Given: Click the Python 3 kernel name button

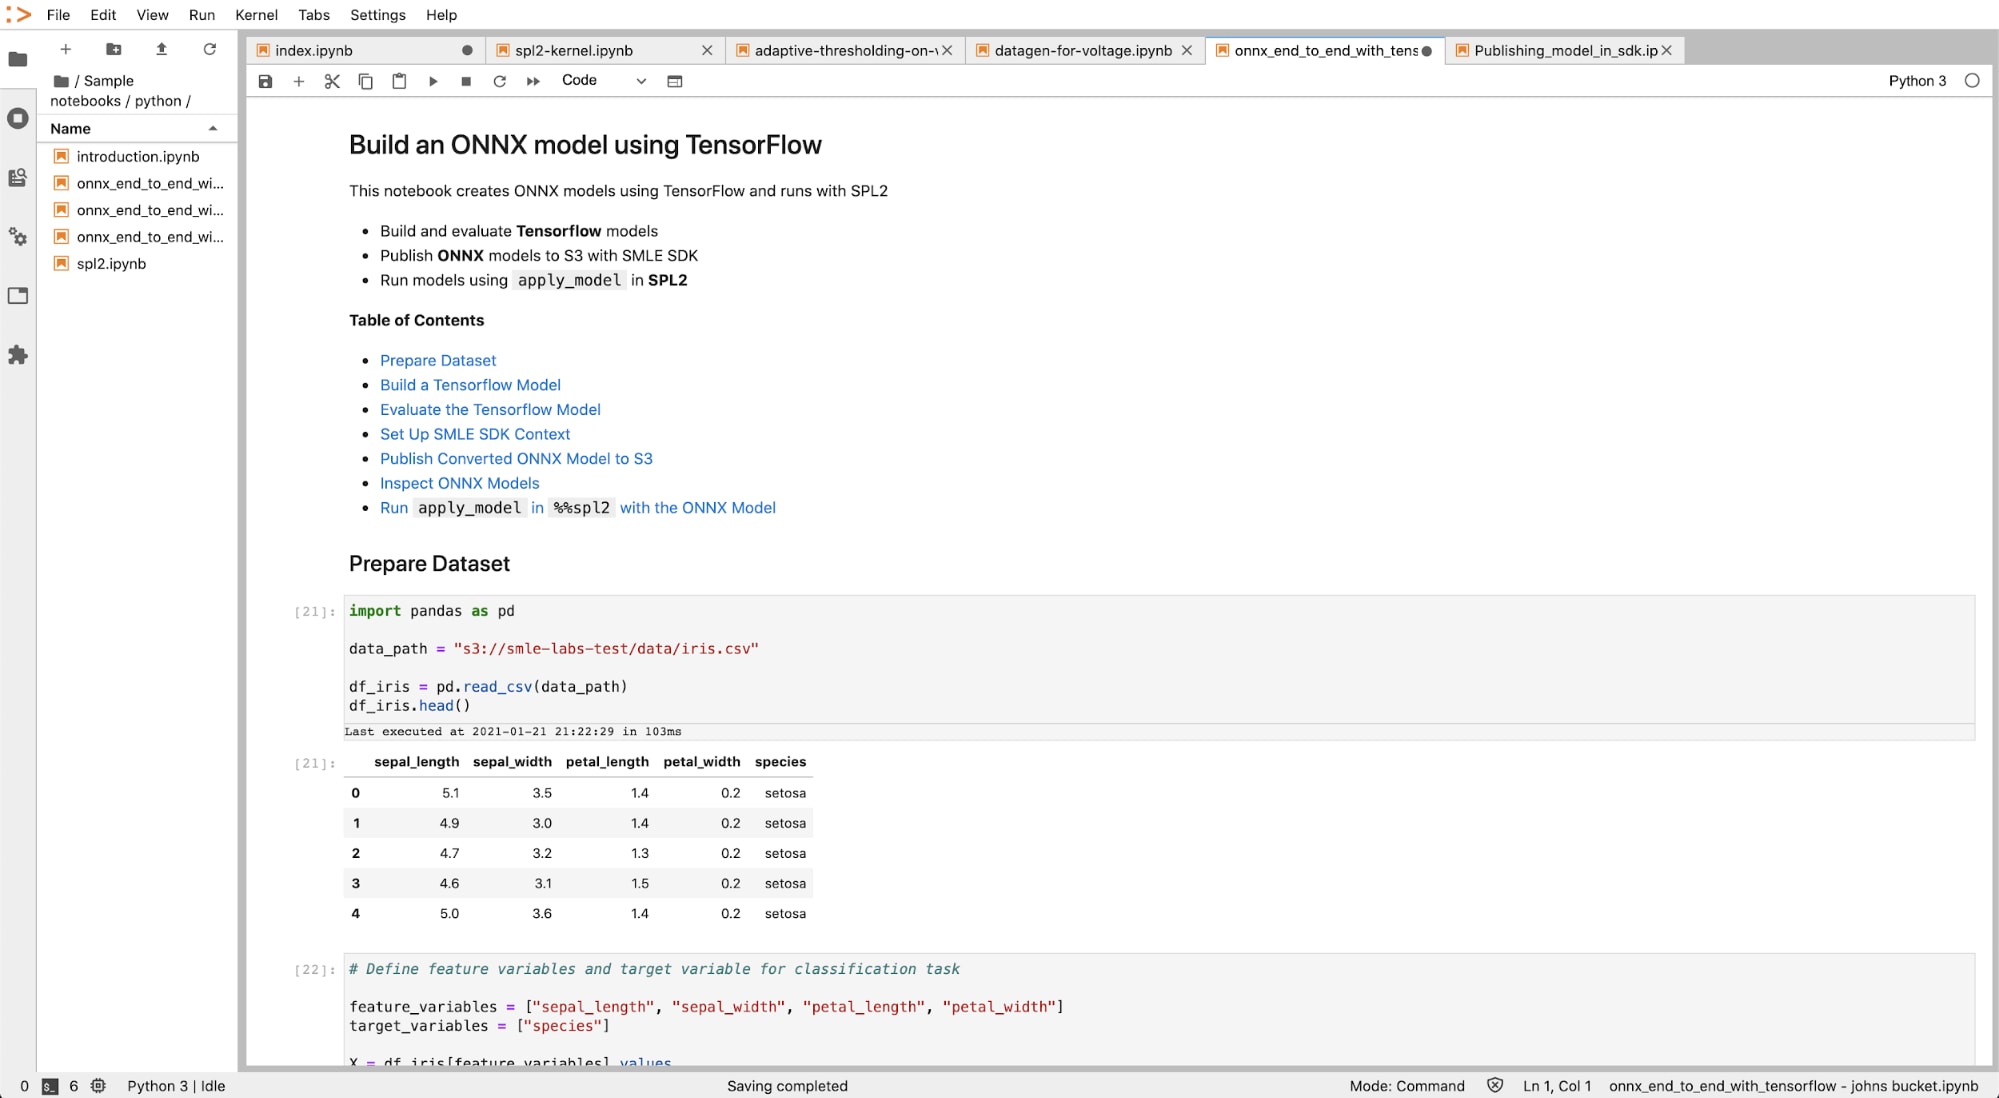Looking at the screenshot, I should click(x=1917, y=81).
